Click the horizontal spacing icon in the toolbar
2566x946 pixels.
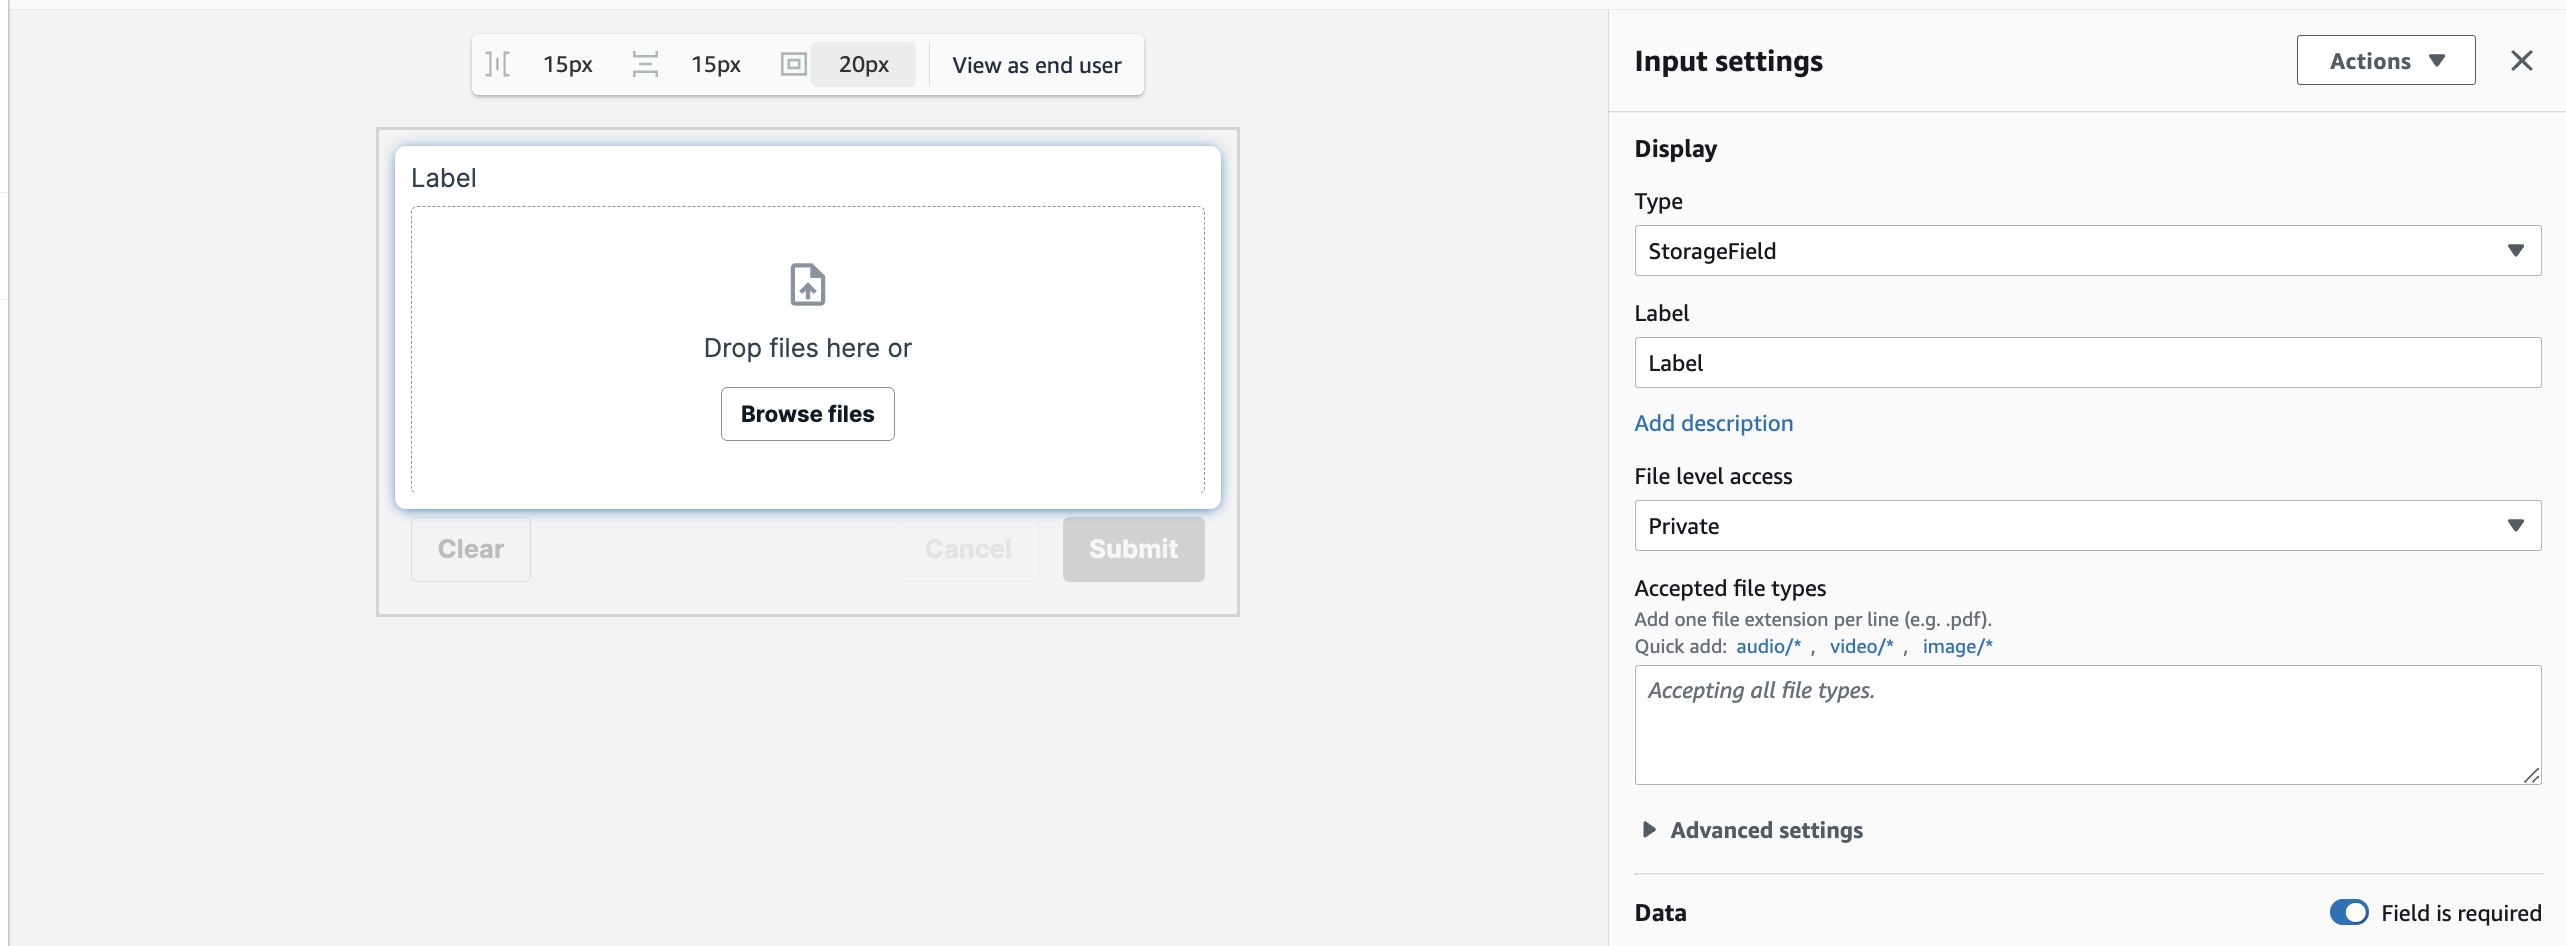point(497,64)
